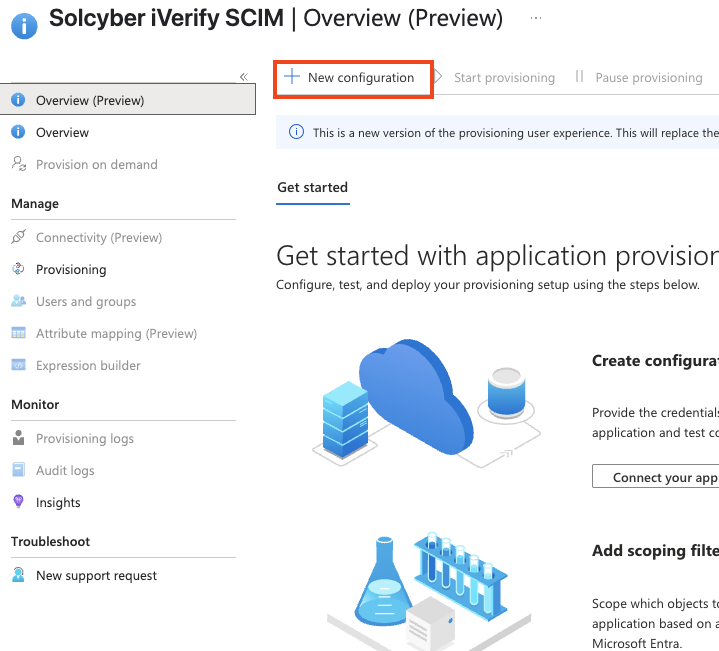Click the Insights lightbulb icon
719x651 pixels.
[x=18, y=502]
